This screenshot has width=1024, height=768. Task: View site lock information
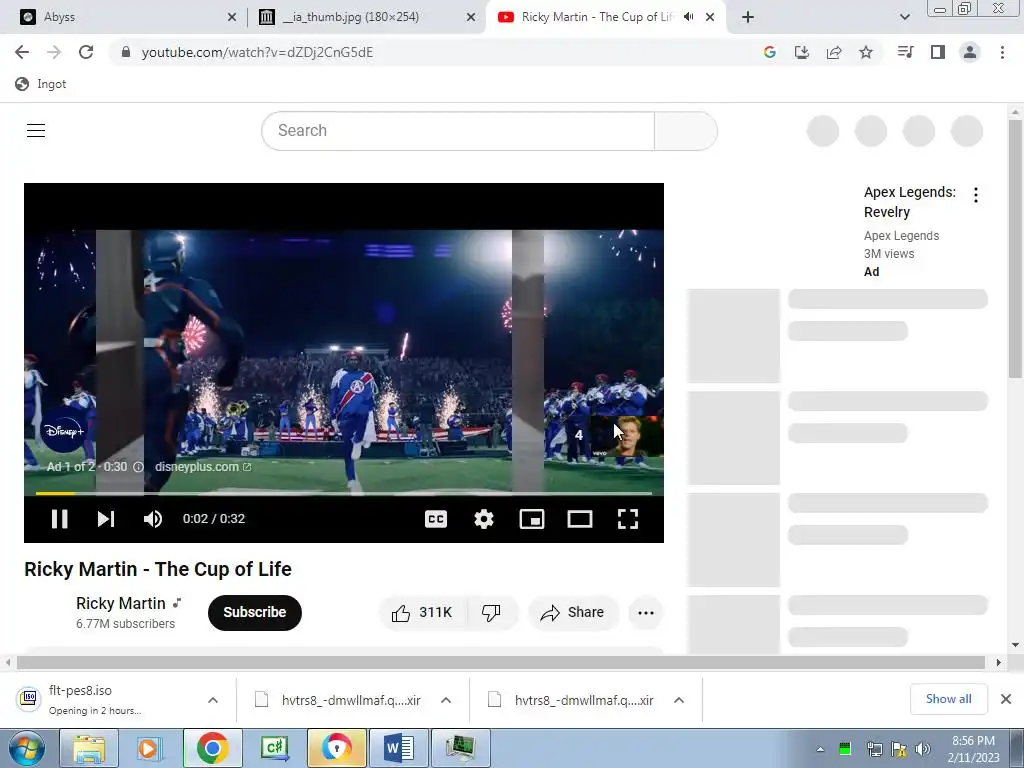[126, 52]
